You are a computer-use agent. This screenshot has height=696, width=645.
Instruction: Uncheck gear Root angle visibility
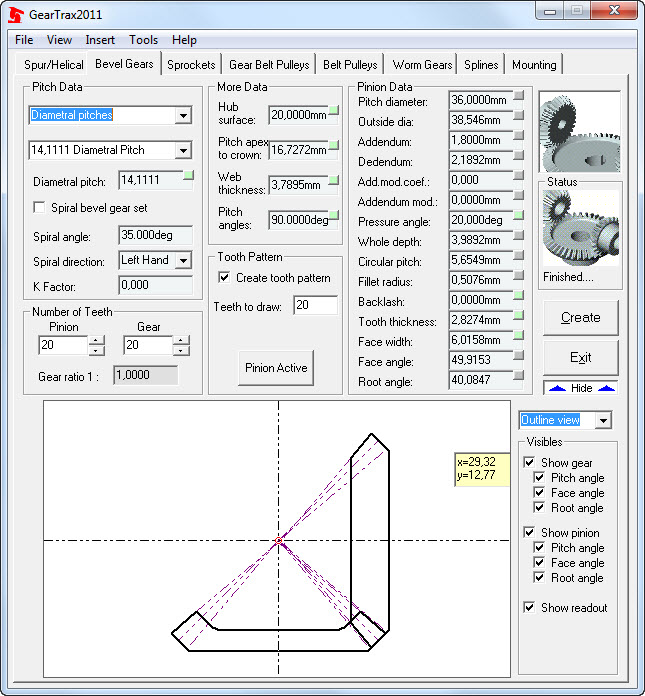click(x=539, y=507)
